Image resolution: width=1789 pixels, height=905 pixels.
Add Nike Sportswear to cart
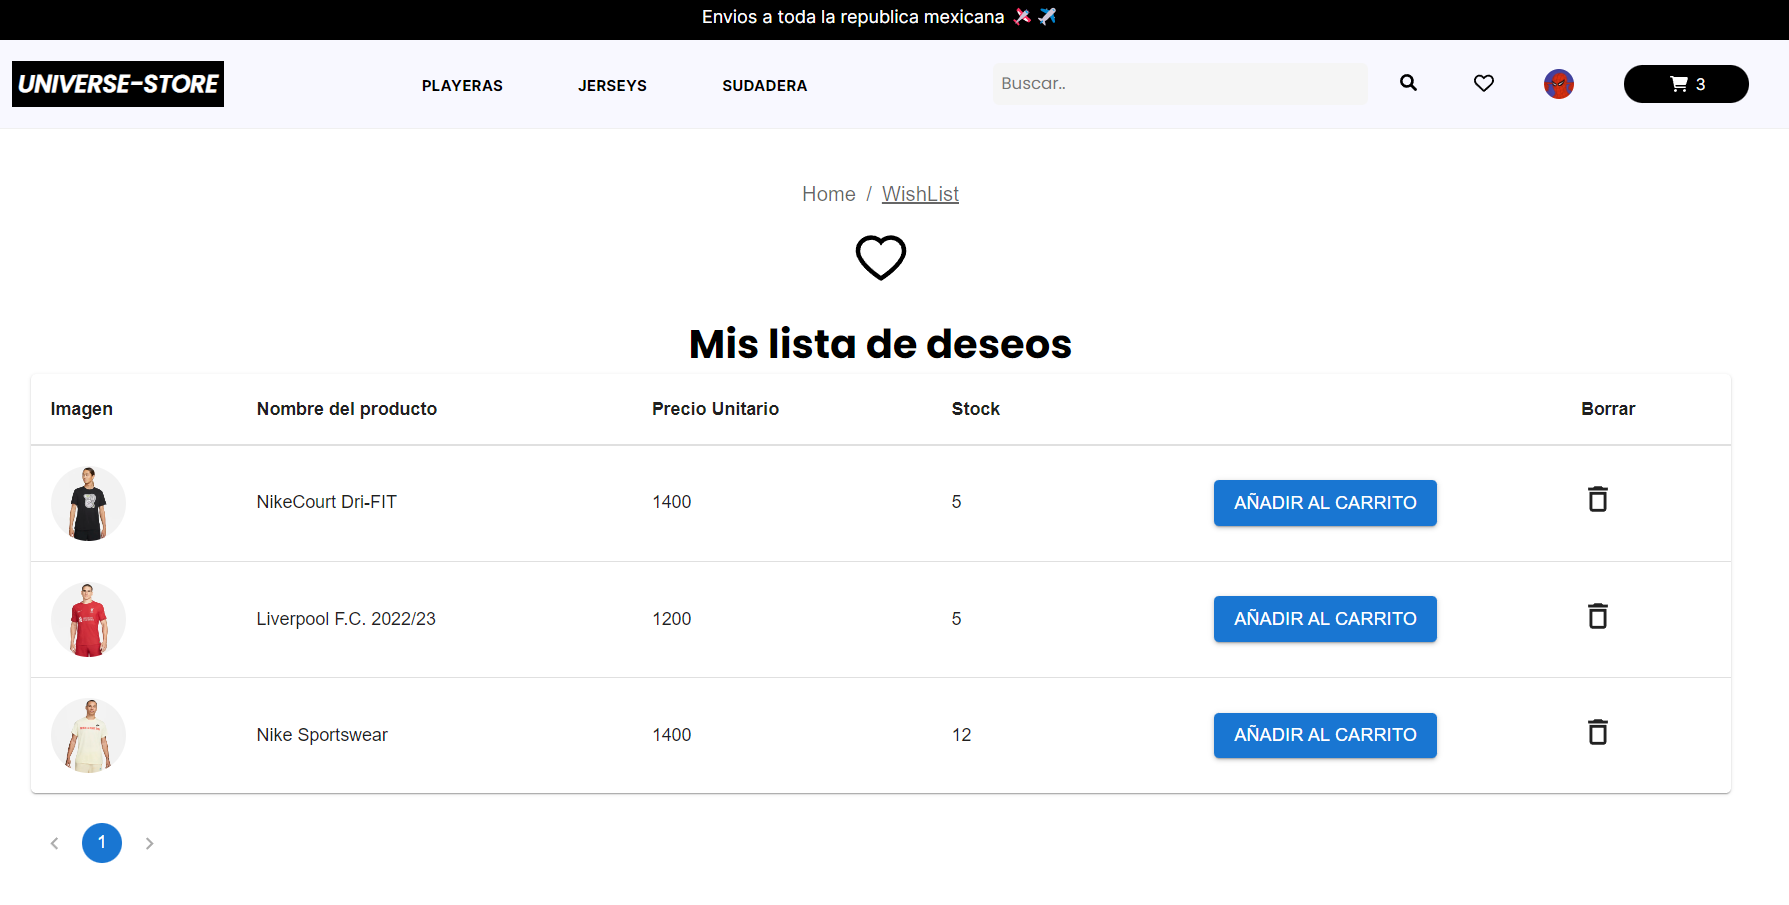tap(1325, 735)
